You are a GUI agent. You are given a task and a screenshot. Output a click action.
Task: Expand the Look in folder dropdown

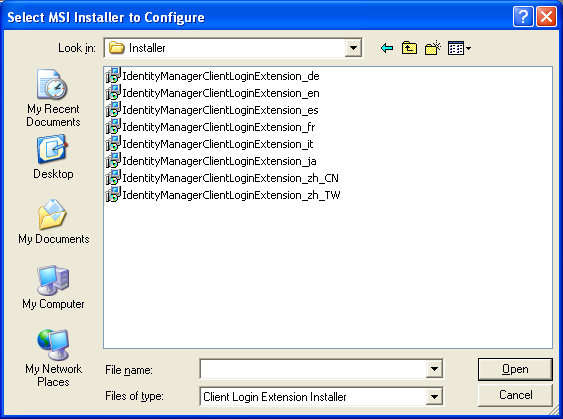353,48
